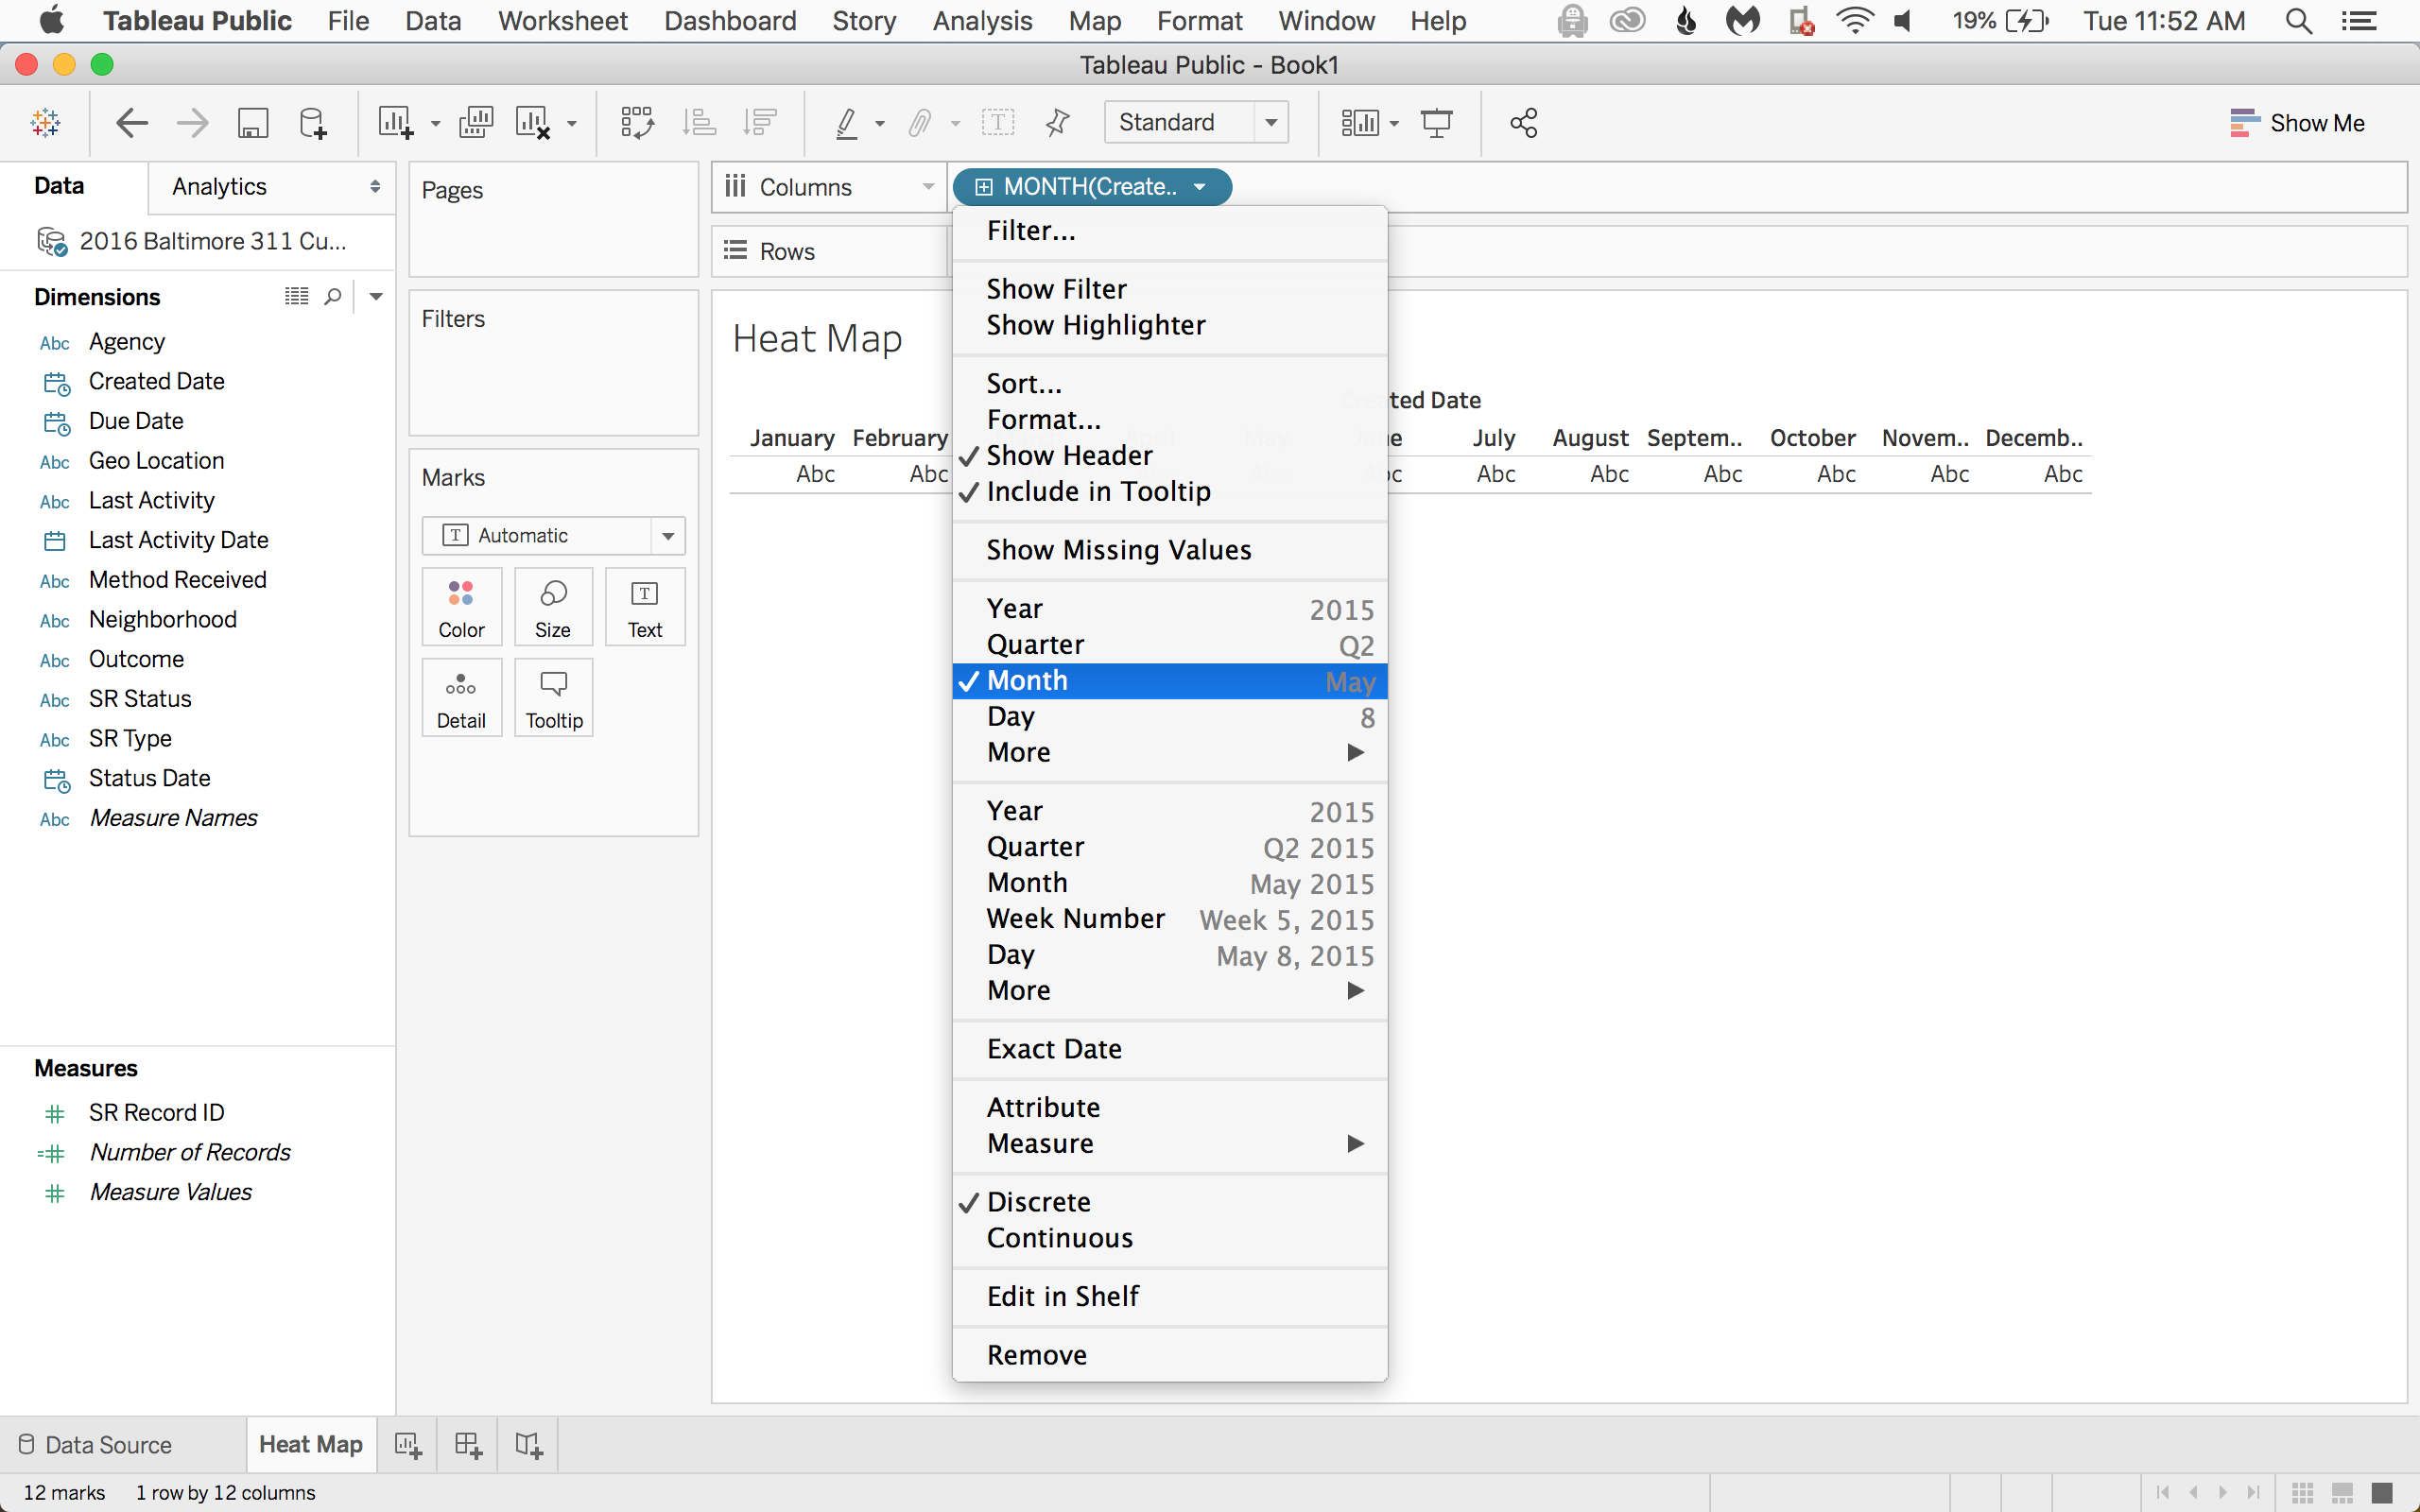
Task: Click the new worksheet icon at bottom
Action: pos(407,1445)
